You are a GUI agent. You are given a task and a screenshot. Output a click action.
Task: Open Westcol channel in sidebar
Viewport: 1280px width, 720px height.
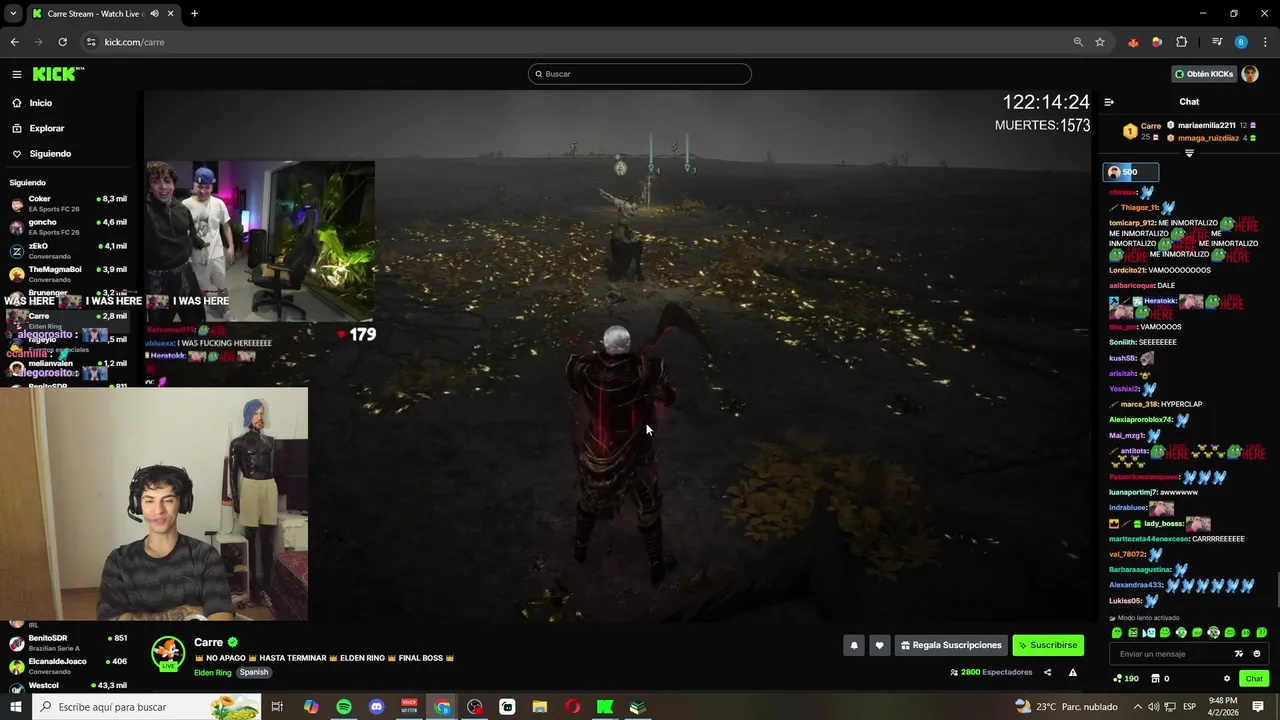point(68,686)
